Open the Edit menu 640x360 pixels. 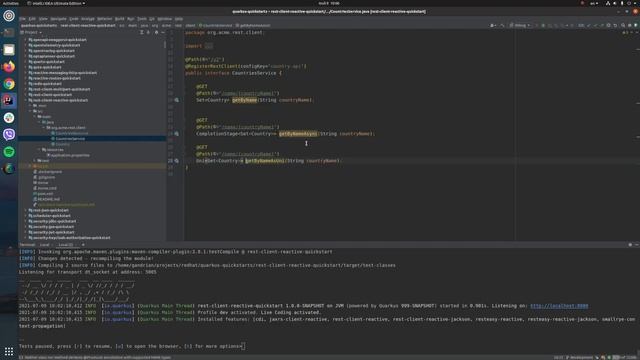click(x=32, y=19)
